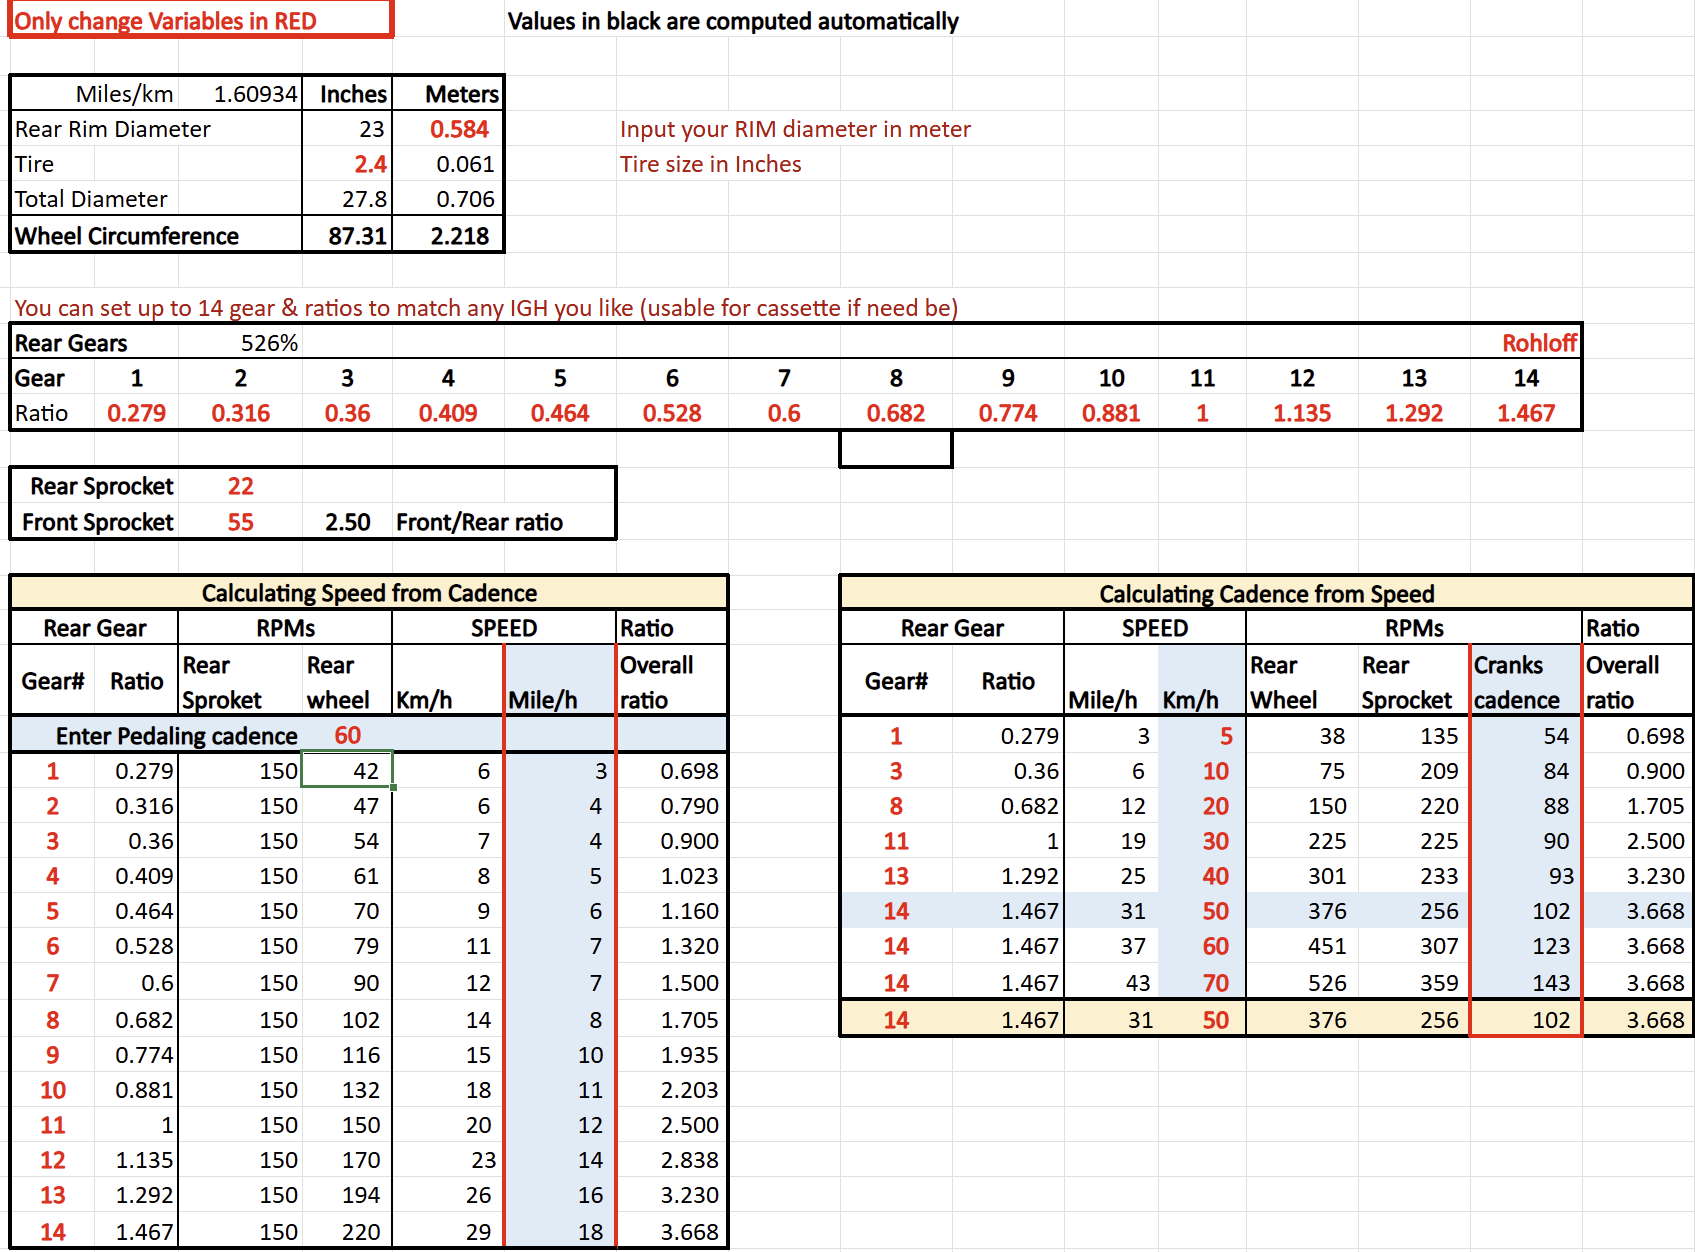Click the 'Only change Variables in RED' cell
The image size is (1695, 1252).
(200, 21)
